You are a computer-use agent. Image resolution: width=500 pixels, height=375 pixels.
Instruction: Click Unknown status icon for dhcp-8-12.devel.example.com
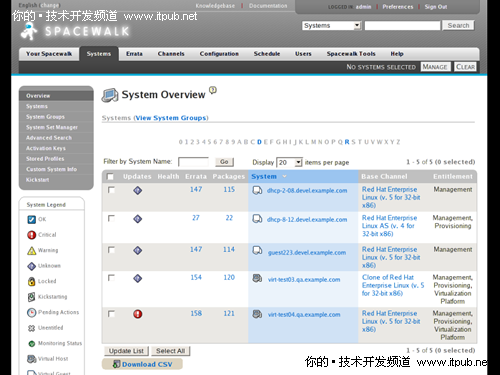point(138,219)
